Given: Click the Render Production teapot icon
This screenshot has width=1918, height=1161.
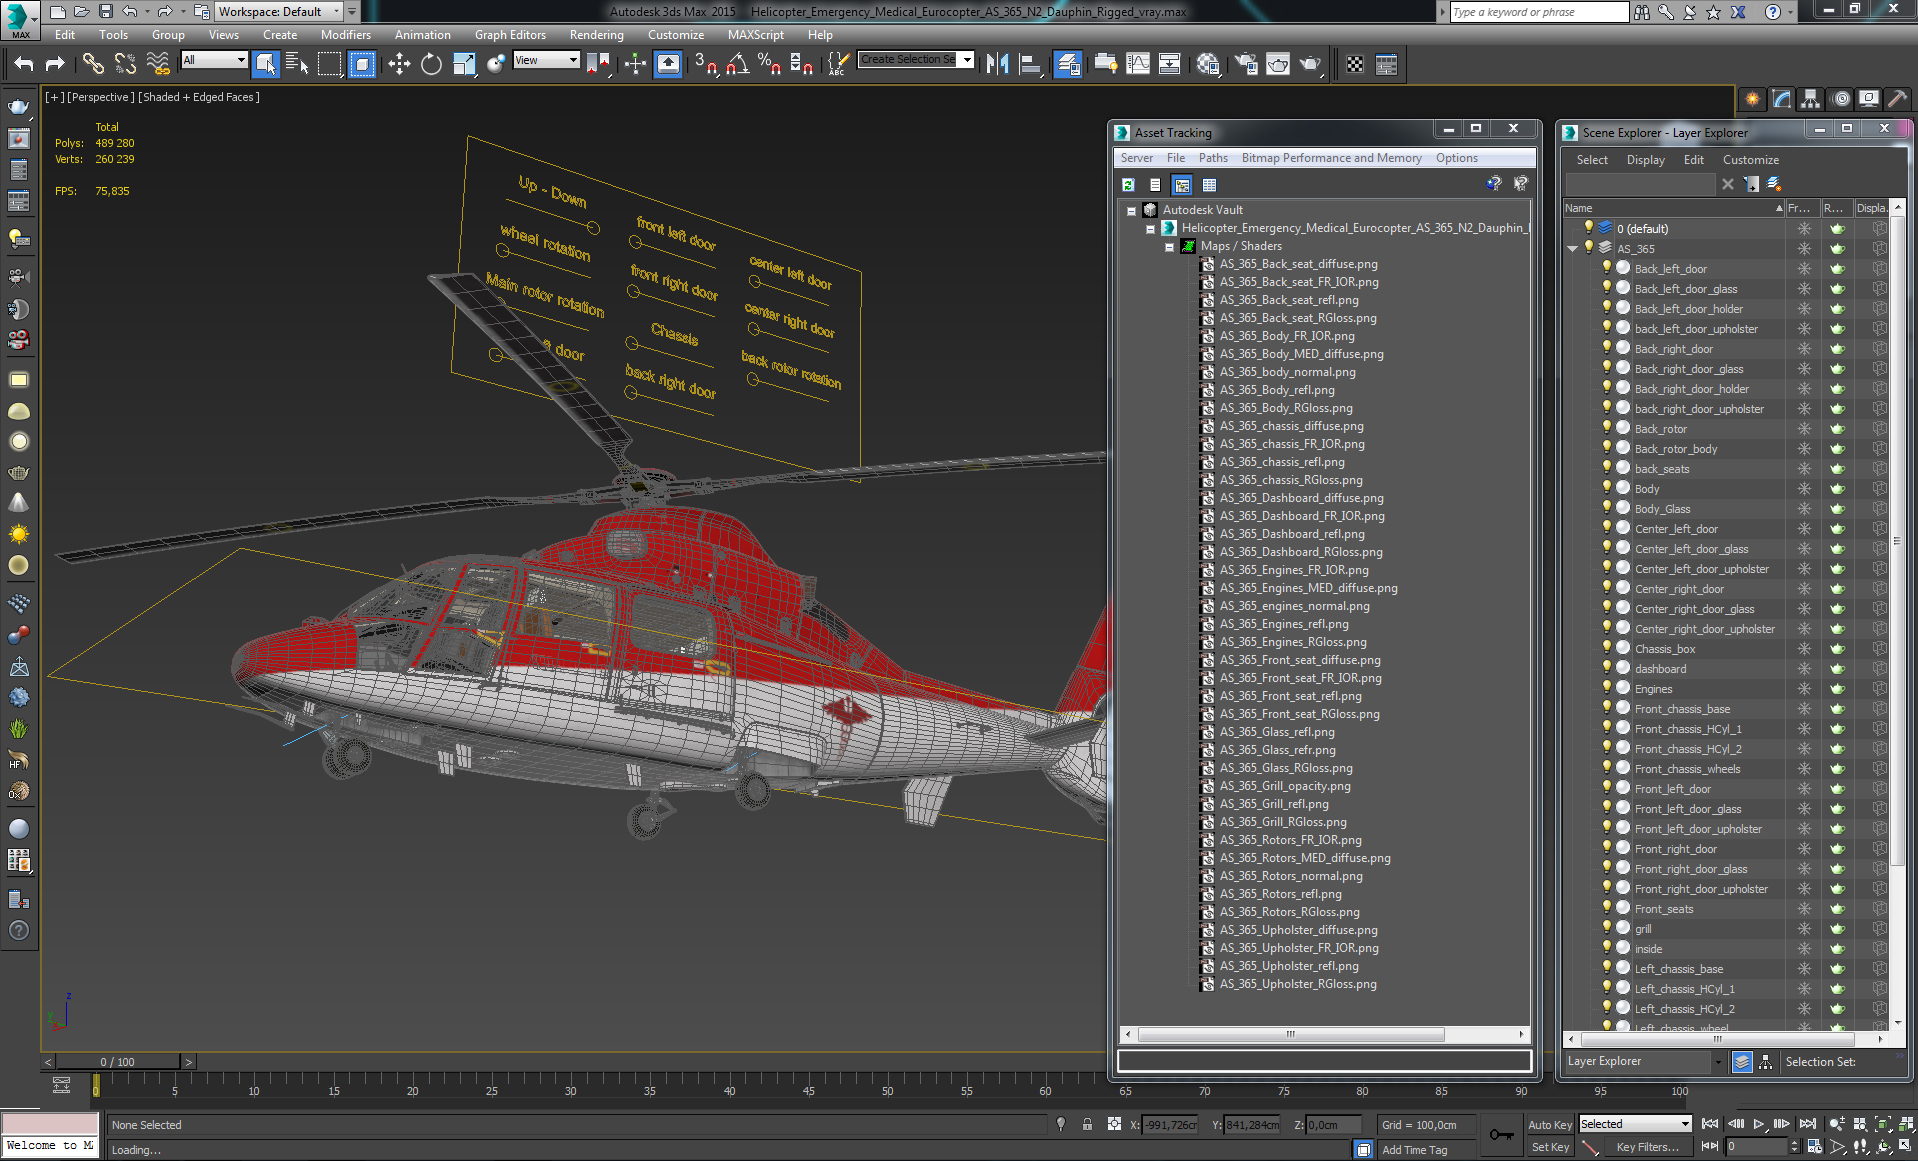Looking at the screenshot, I should click(x=1310, y=64).
